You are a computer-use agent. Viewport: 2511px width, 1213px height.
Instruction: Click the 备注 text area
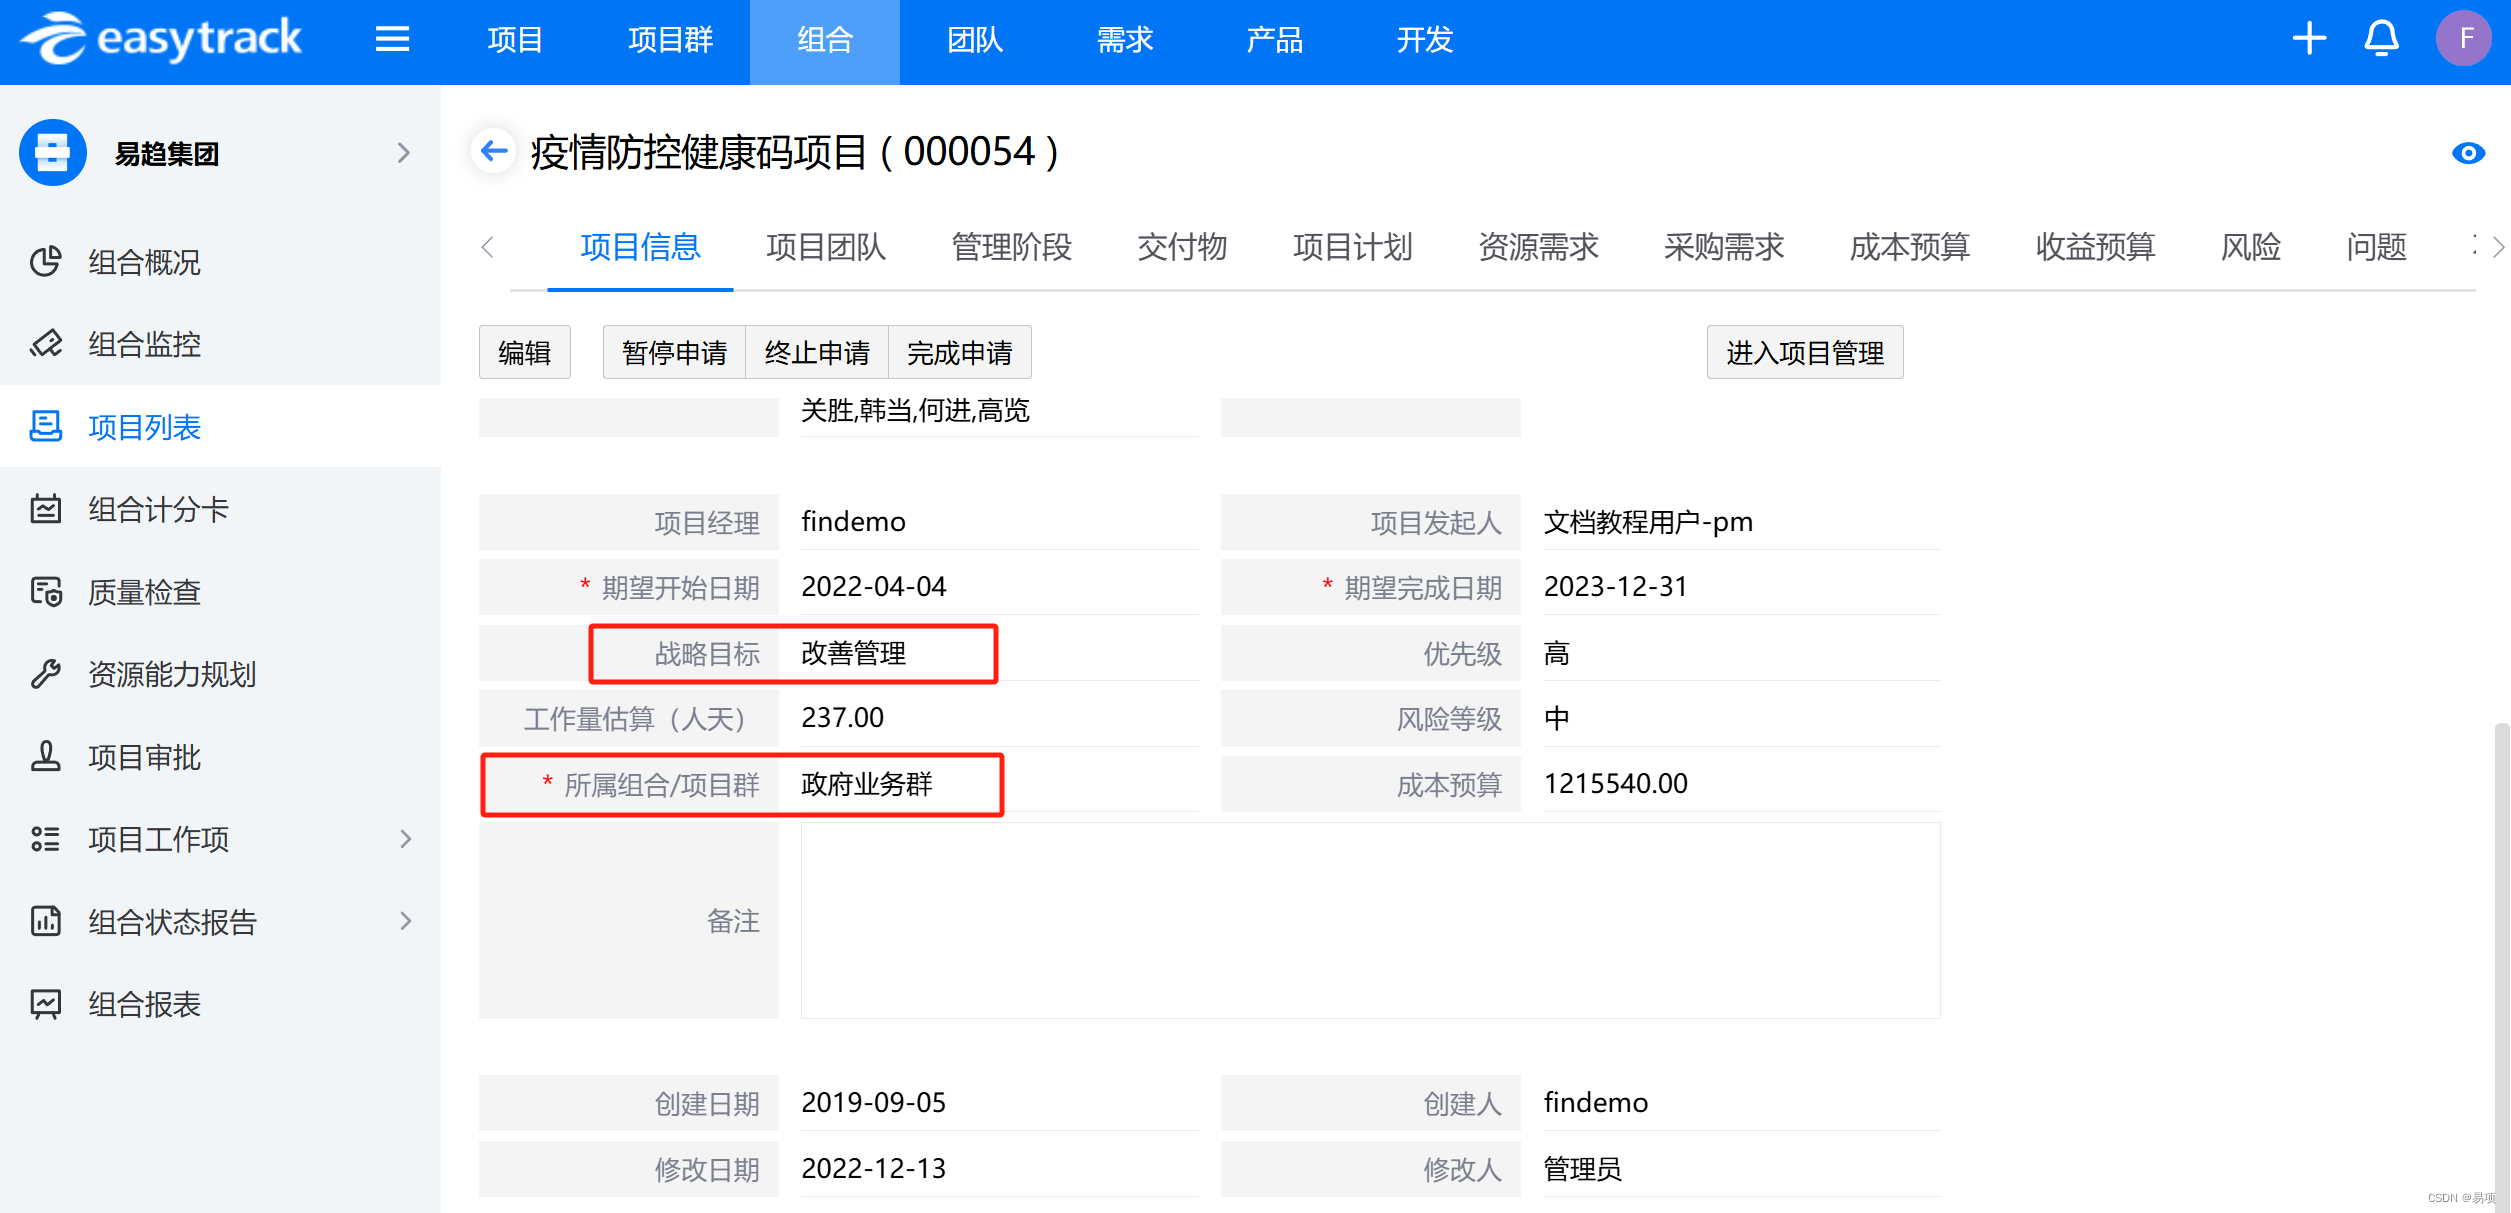click(x=1370, y=920)
